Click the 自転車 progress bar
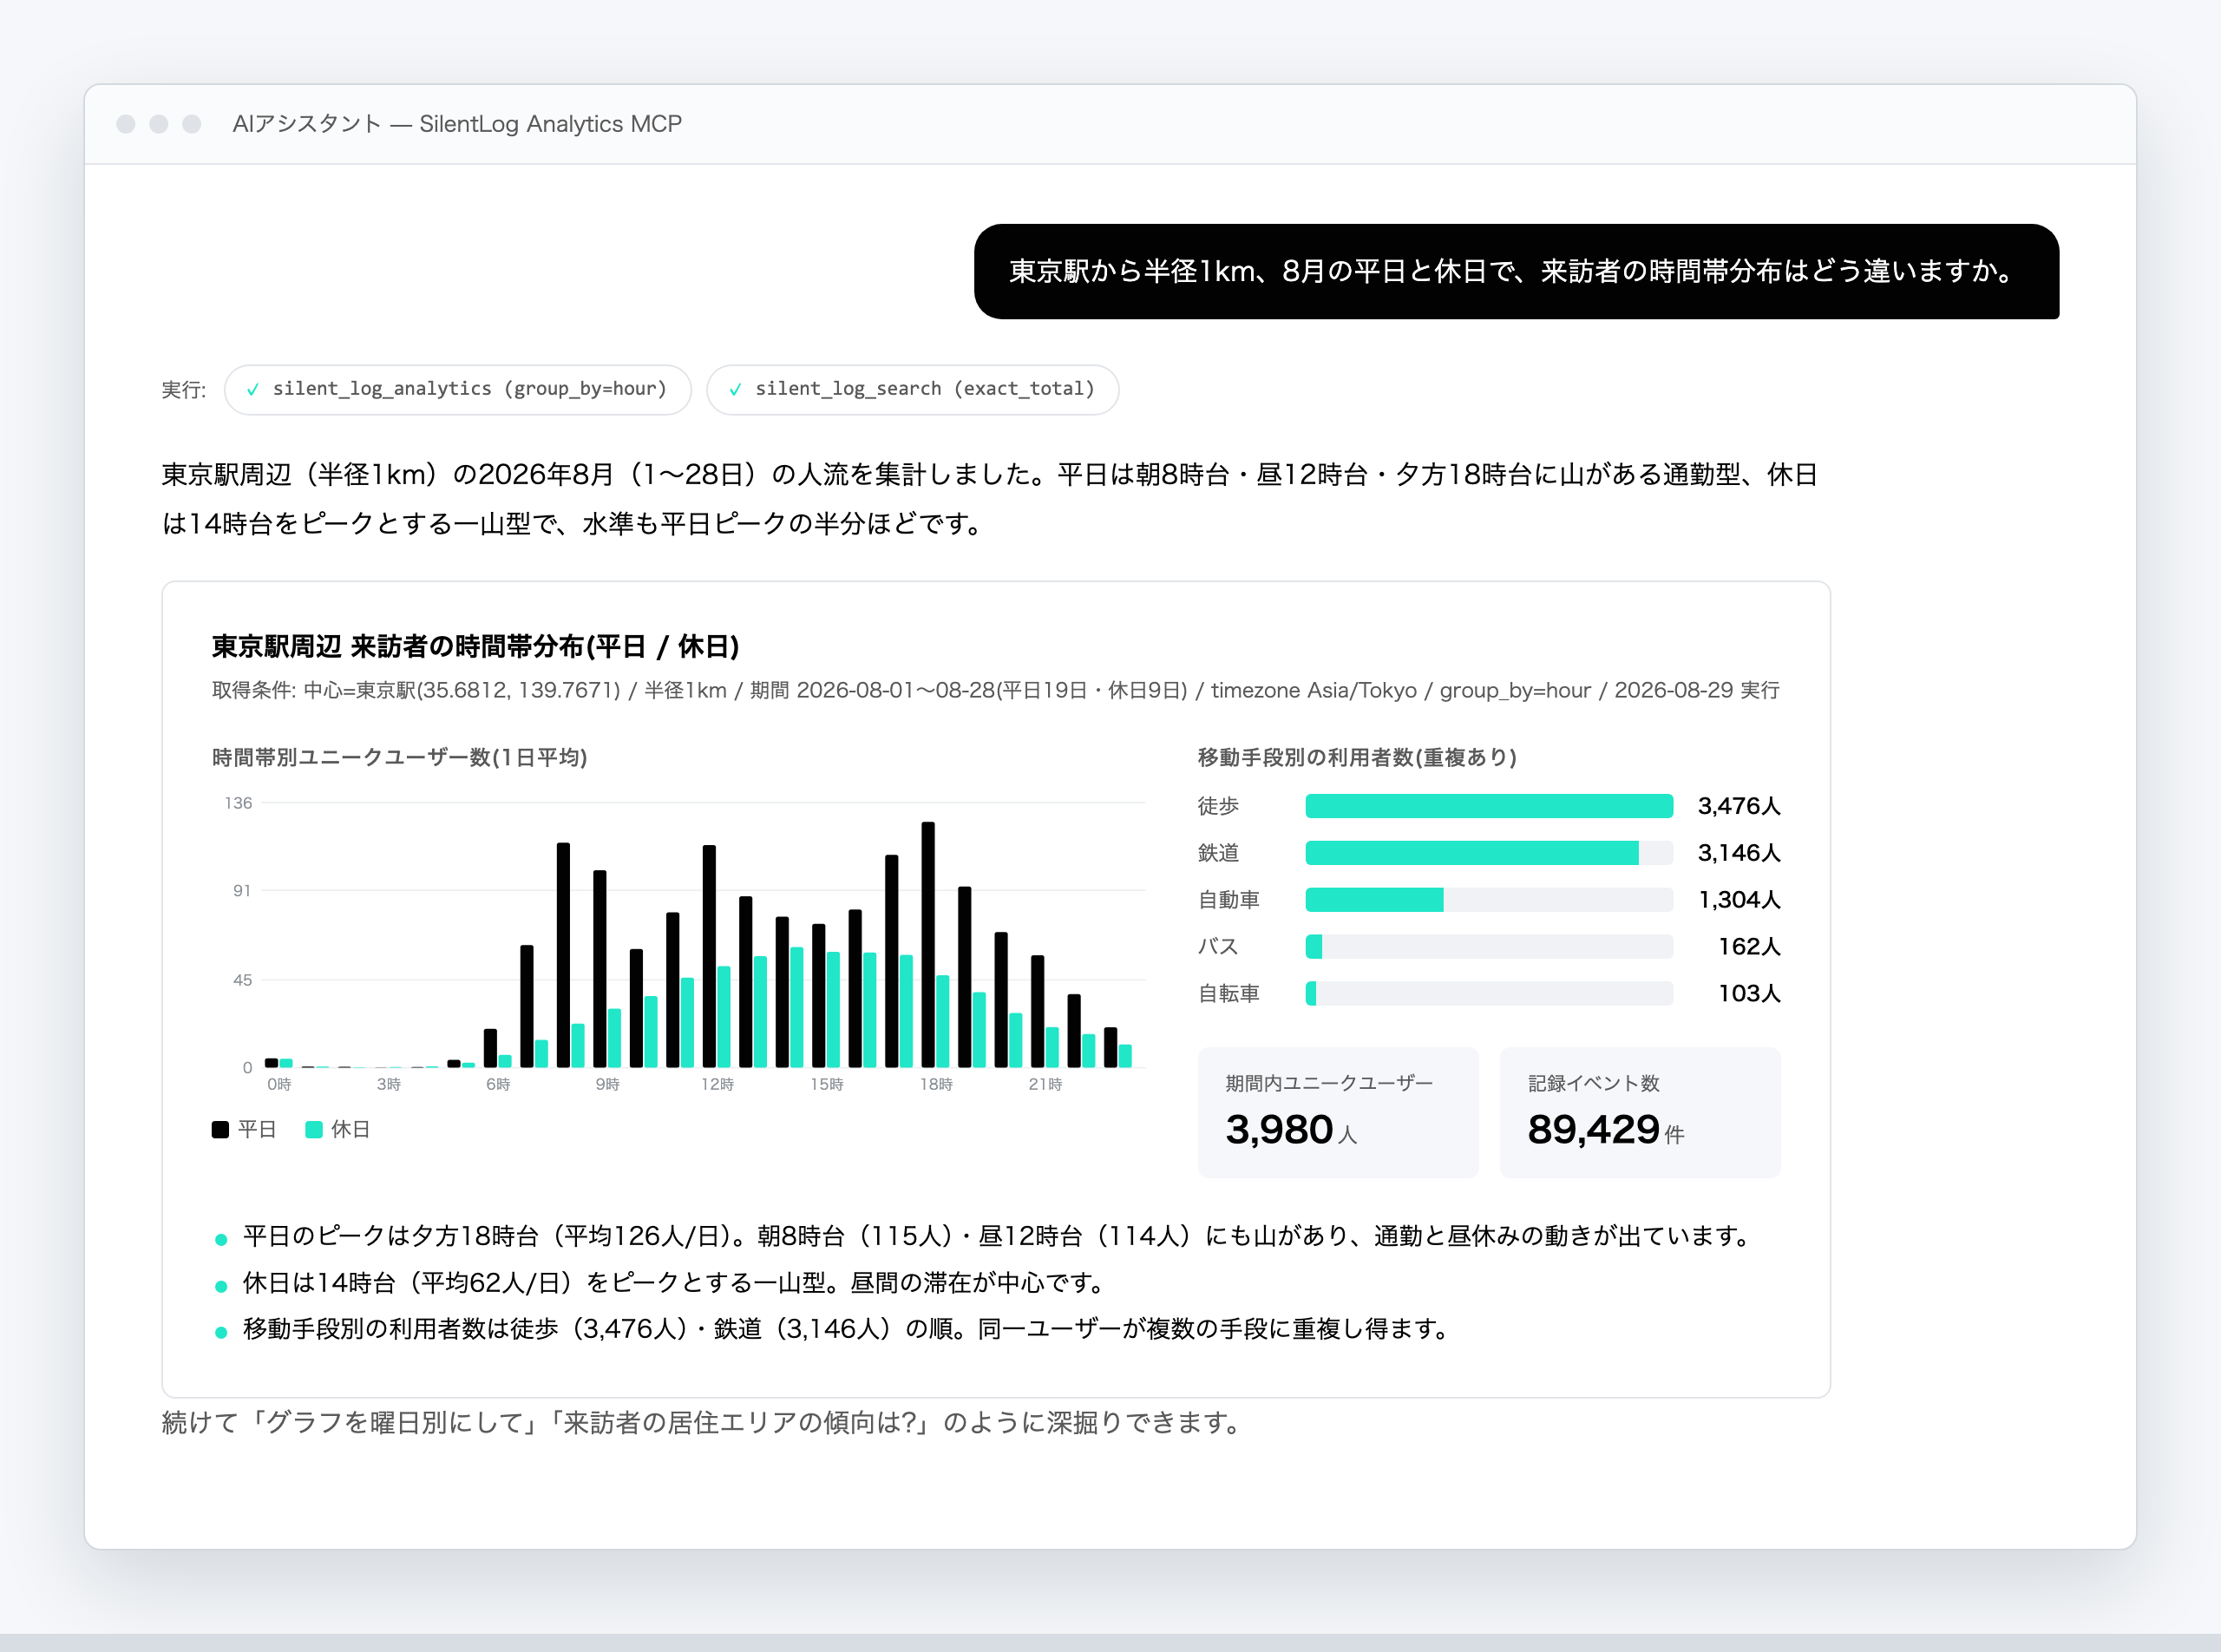Screen dimensions: 2221x1652 pos(1489,993)
